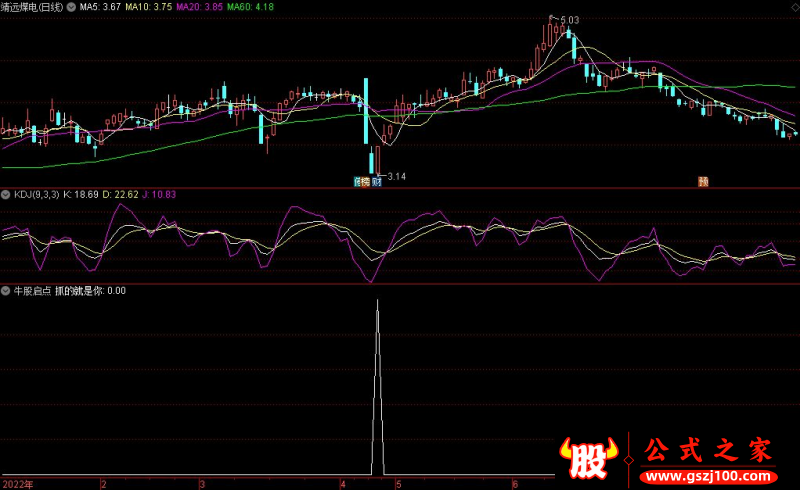Click the MA10: 3.75 label
Viewport: 800px width, 490px height.
[148, 7]
